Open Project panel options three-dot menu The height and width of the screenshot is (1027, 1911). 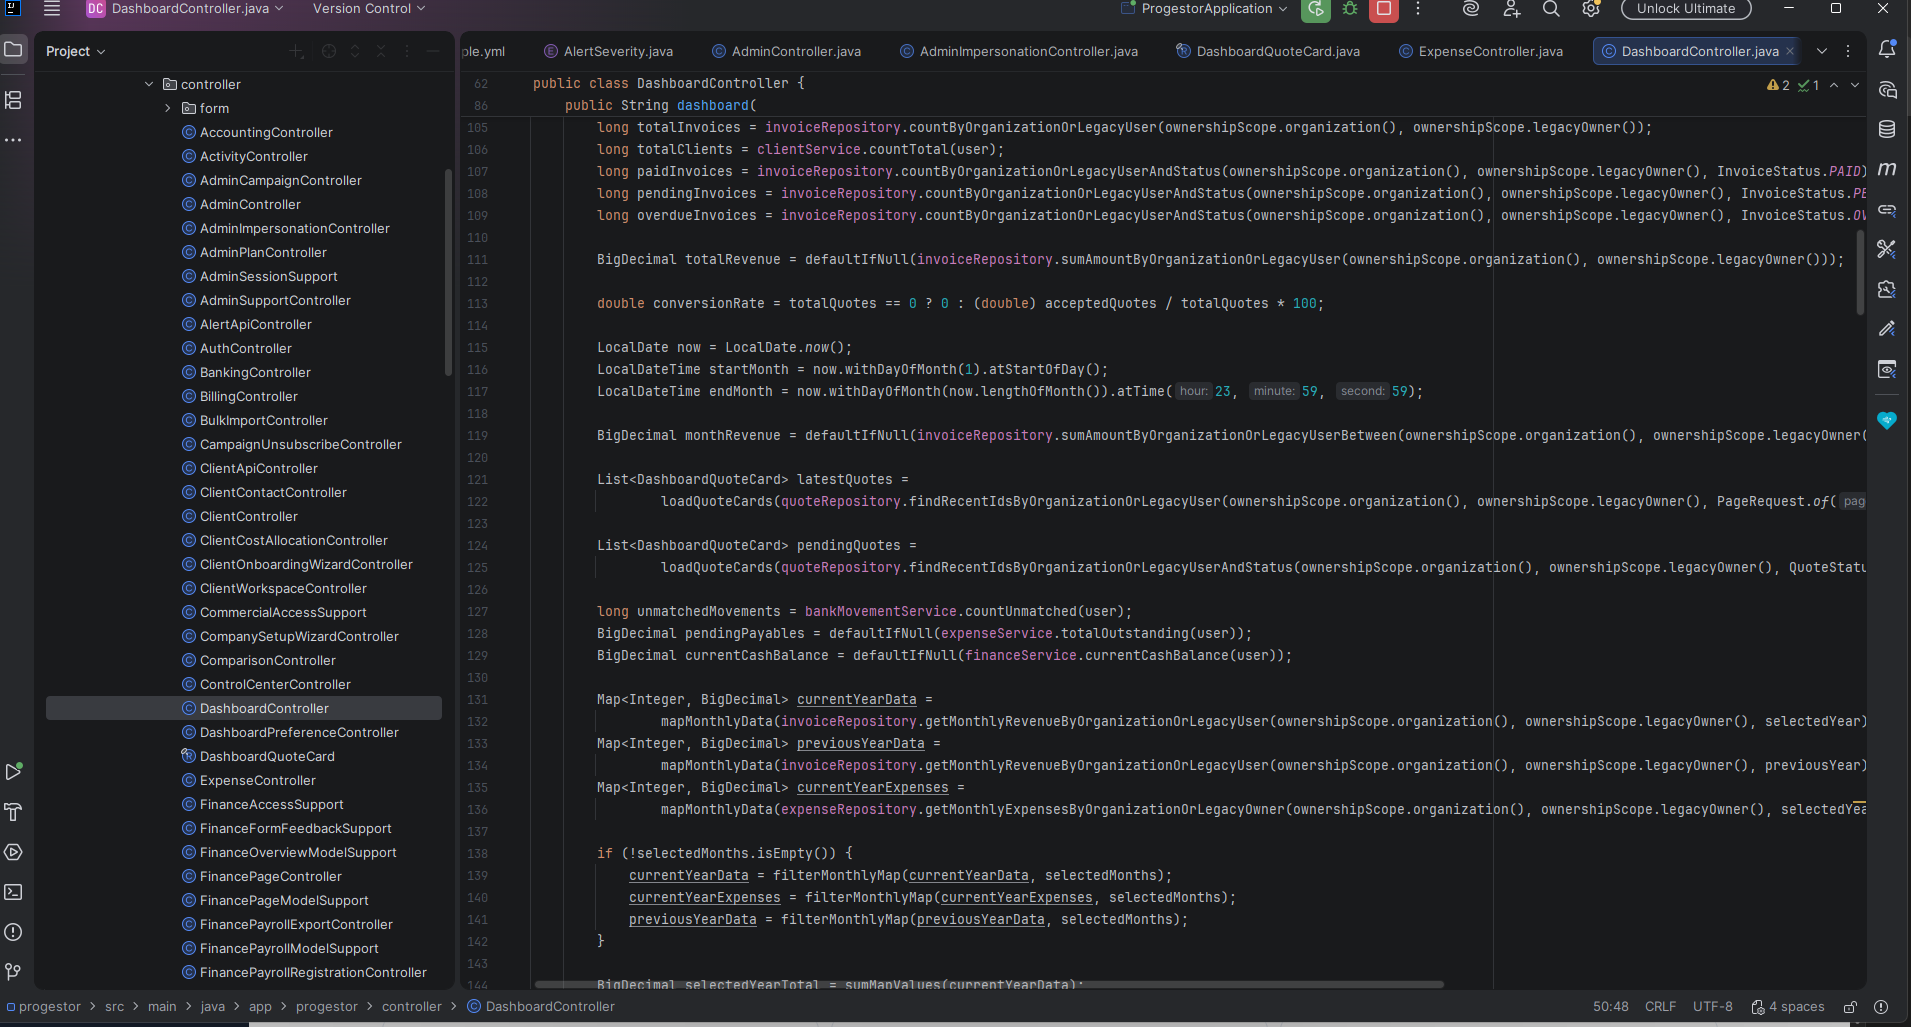[x=407, y=51]
